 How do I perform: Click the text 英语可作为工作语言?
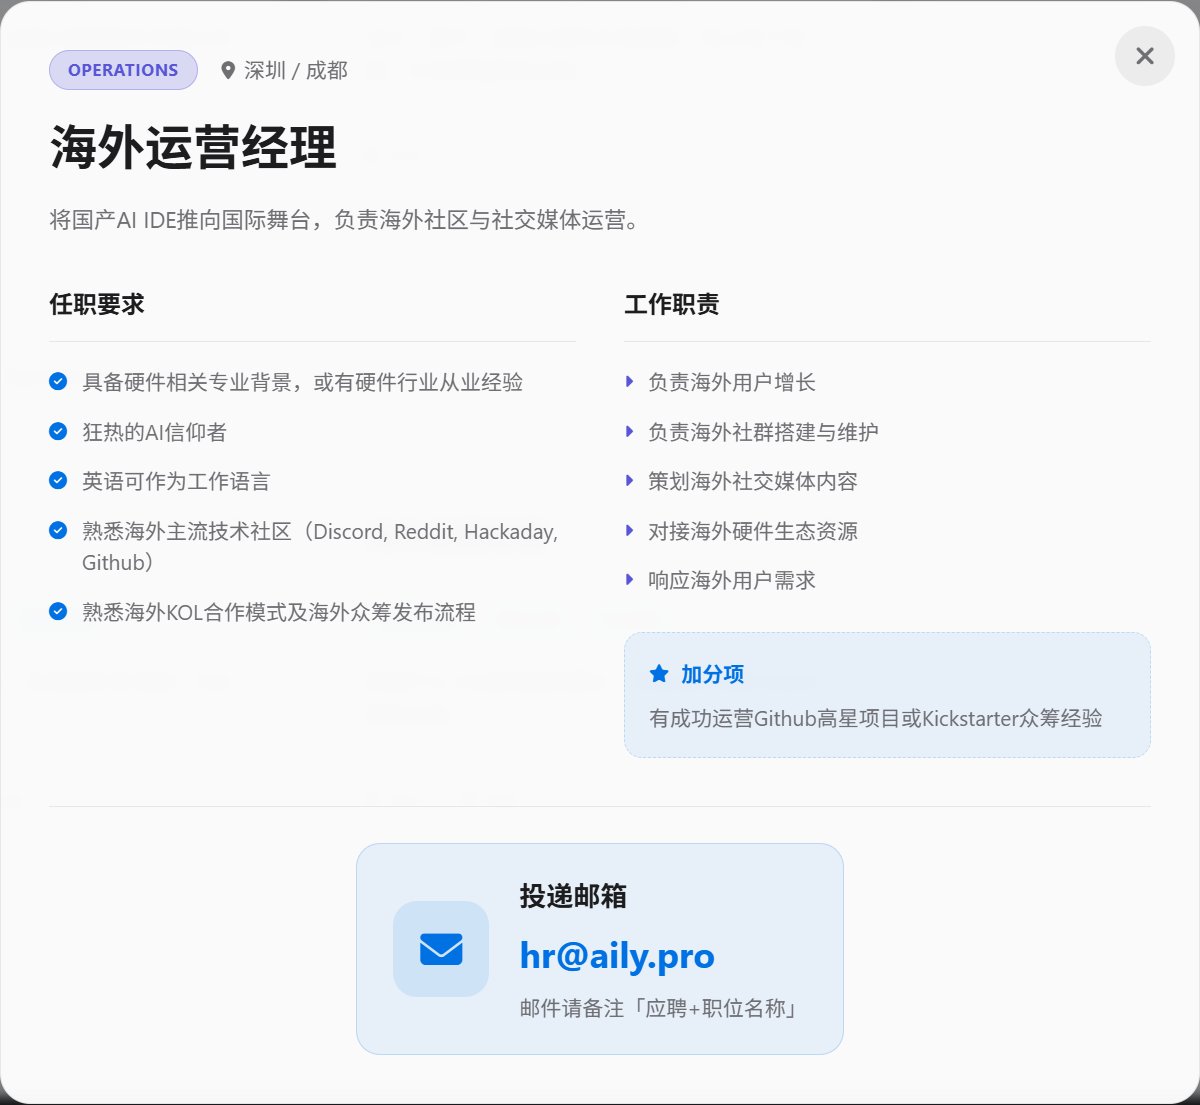tap(176, 481)
